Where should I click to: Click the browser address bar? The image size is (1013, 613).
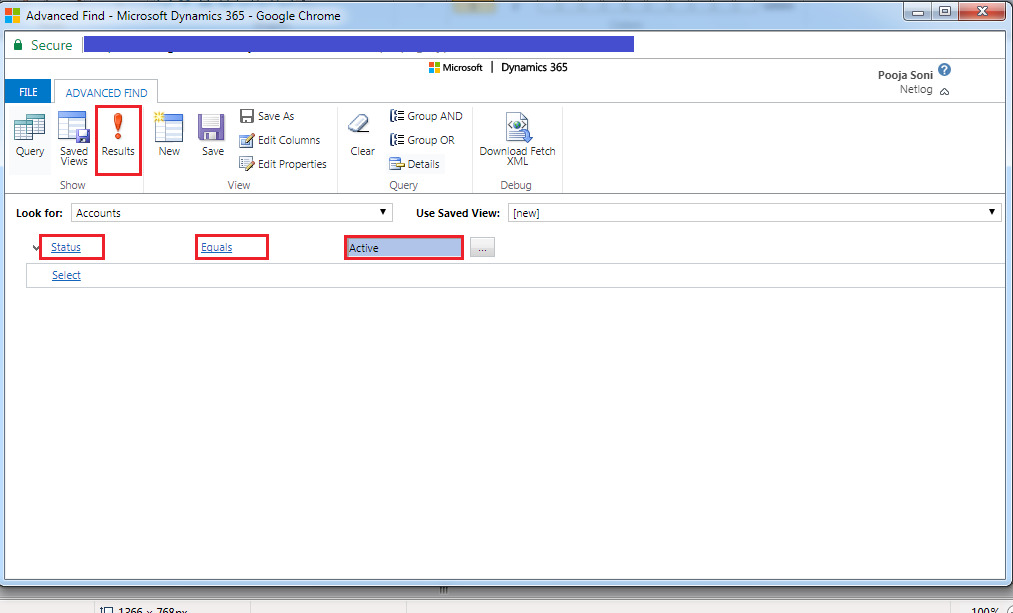pos(359,45)
